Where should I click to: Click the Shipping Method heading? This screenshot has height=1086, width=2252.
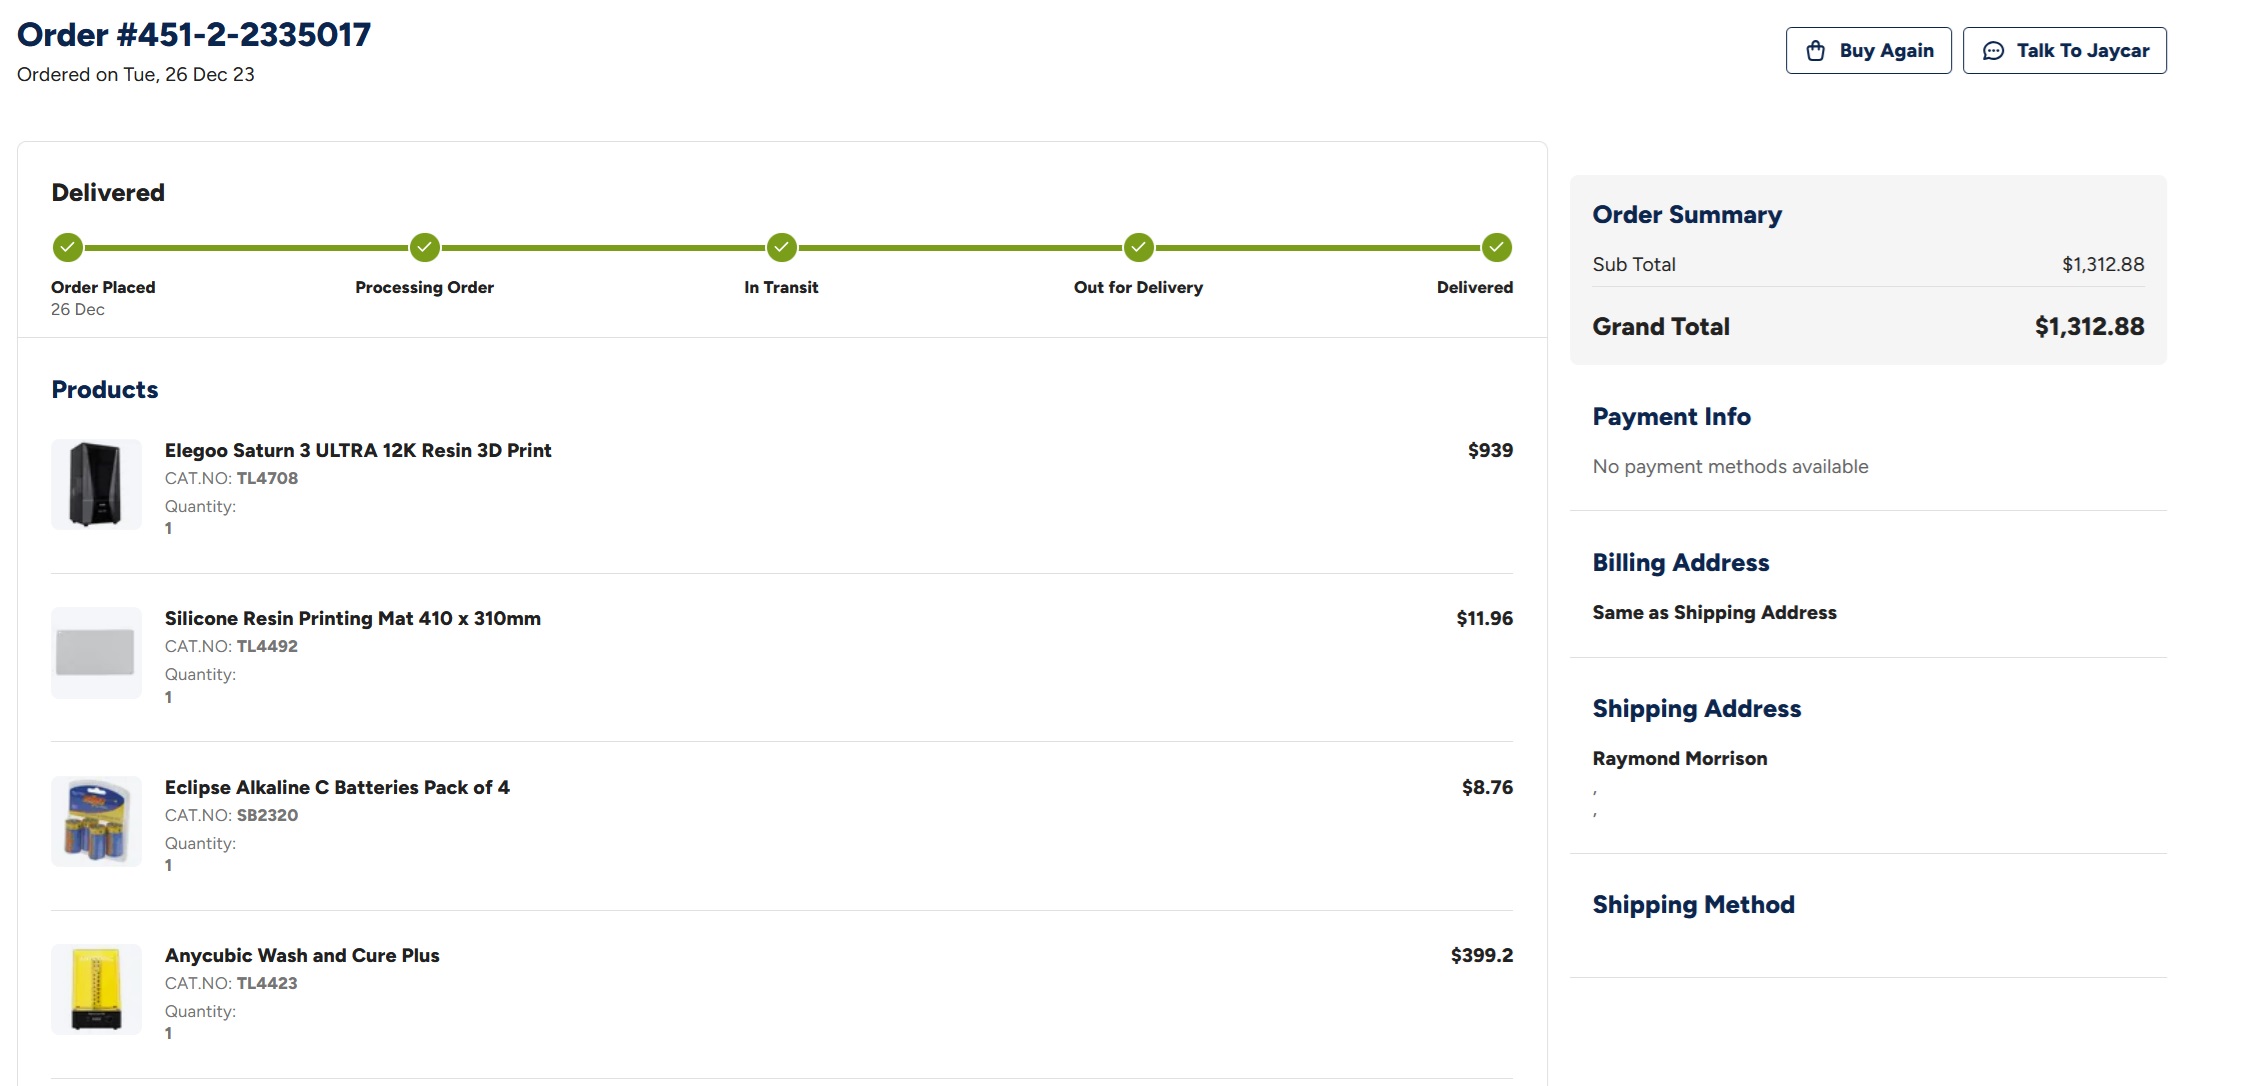coord(1694,905)
